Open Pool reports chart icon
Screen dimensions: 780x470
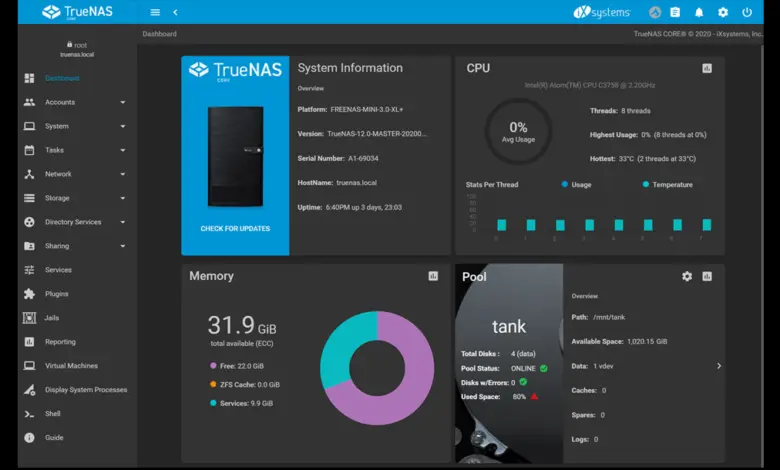click(x=707, y=276)
